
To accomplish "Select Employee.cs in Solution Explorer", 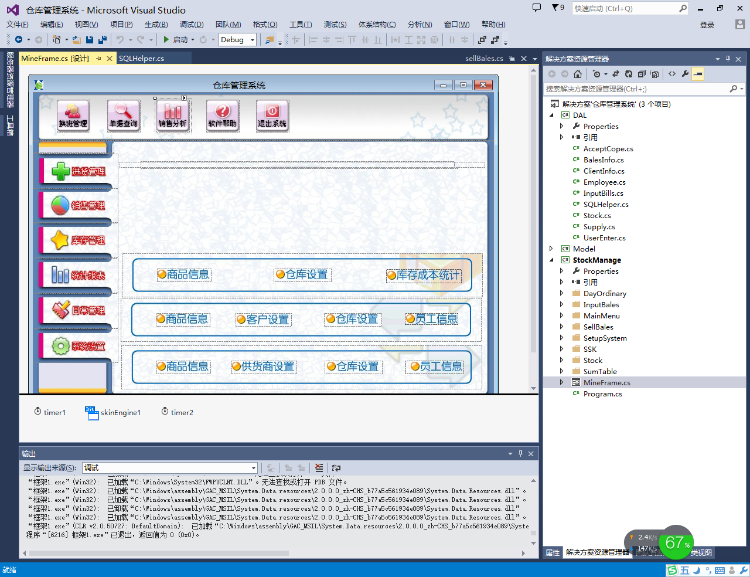I will click(x=604, y=182).
